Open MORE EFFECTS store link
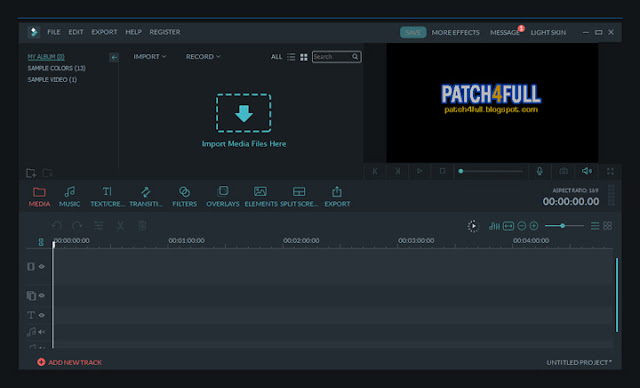The image size is (640, 388). tap(456, 32)
